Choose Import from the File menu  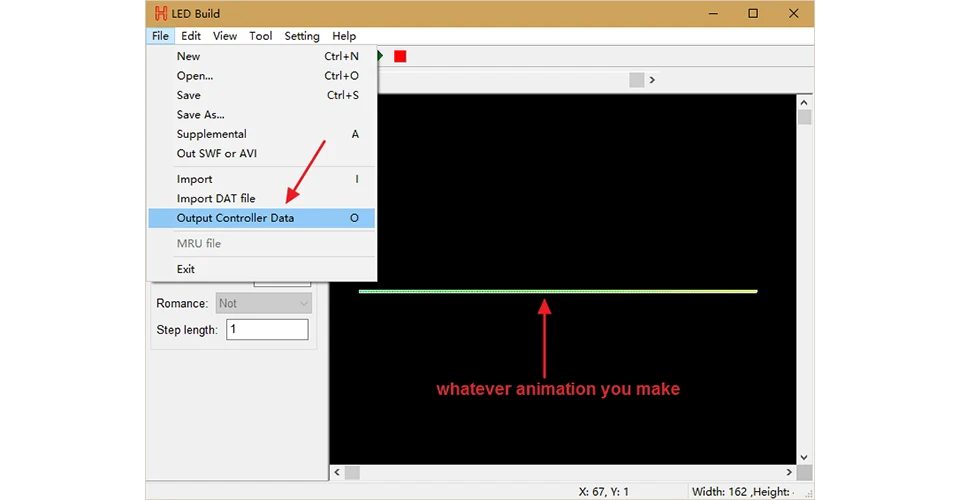(x=262, y=179)
